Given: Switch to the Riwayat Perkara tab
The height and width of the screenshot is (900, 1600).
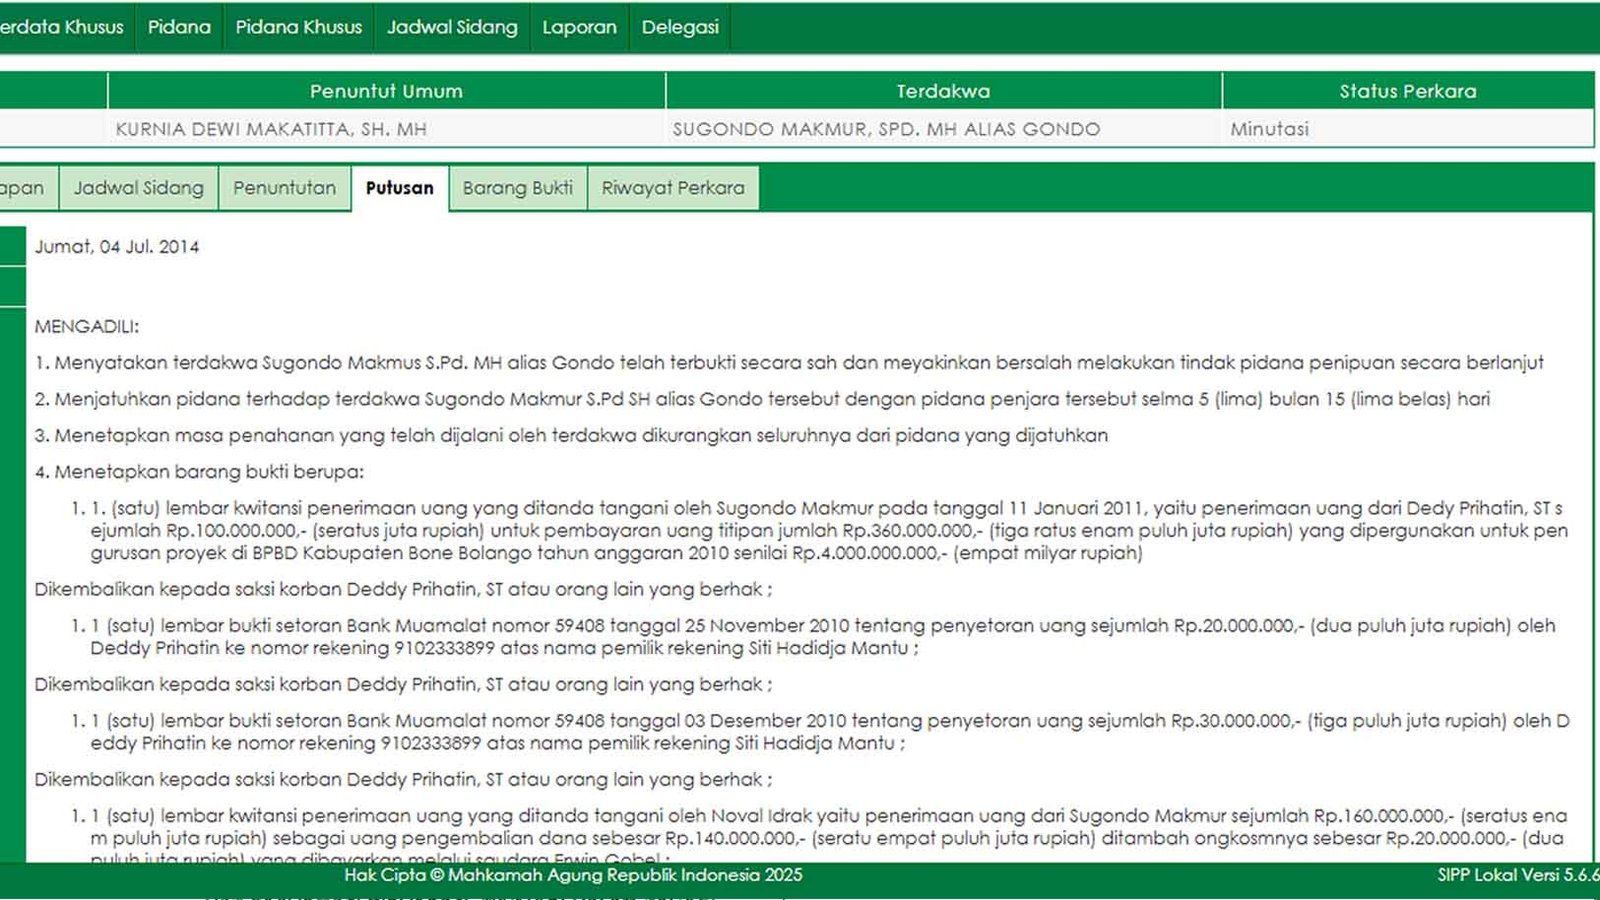Looking at the screenshot, I should 673,188.
